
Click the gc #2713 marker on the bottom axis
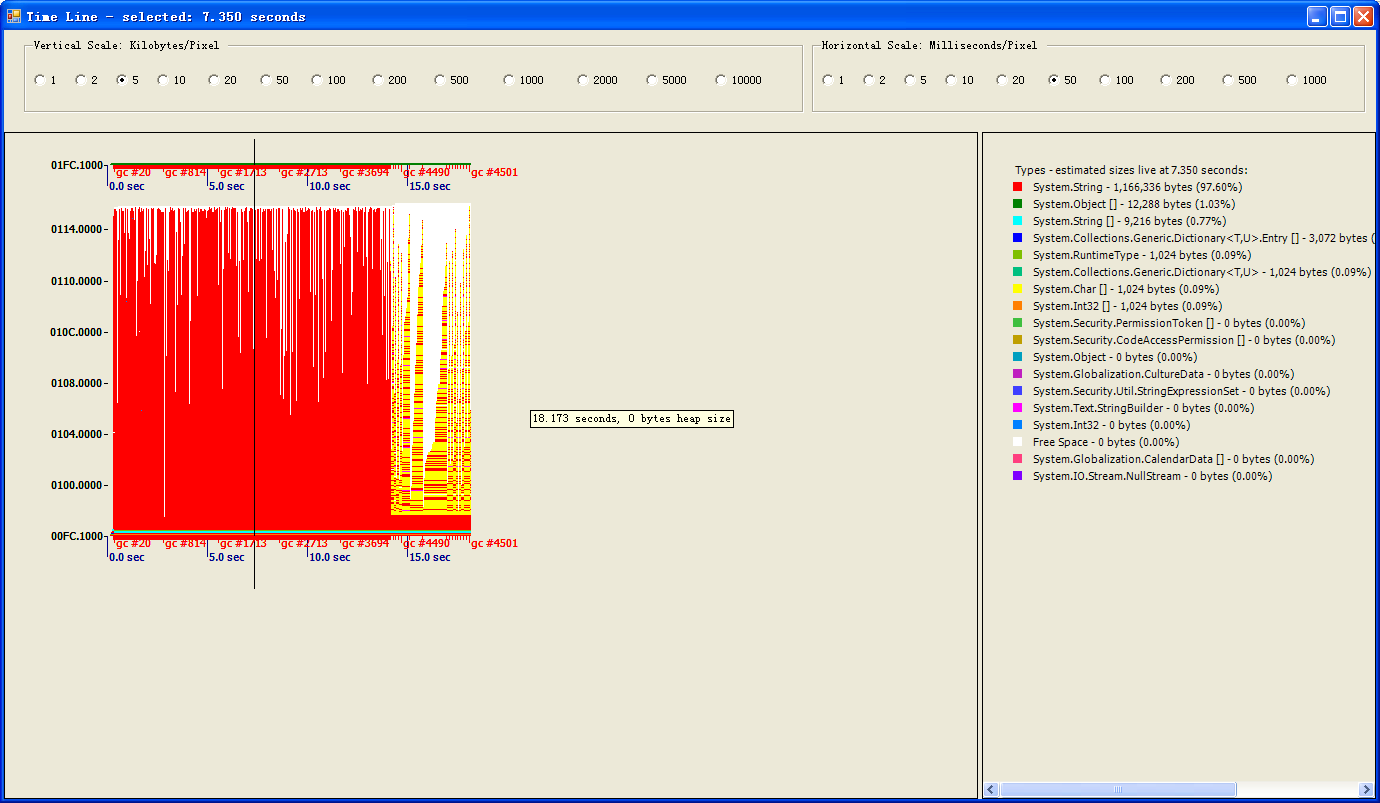304,543
